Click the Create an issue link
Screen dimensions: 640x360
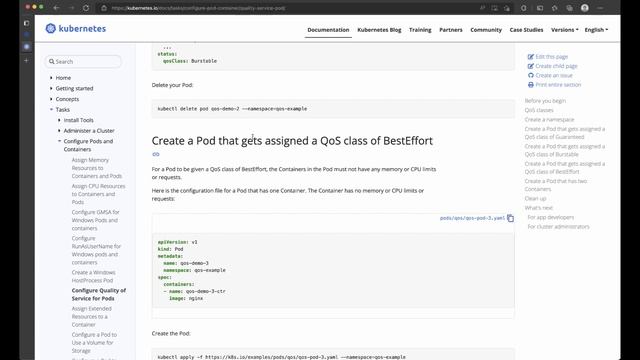[x=554, y=76]
